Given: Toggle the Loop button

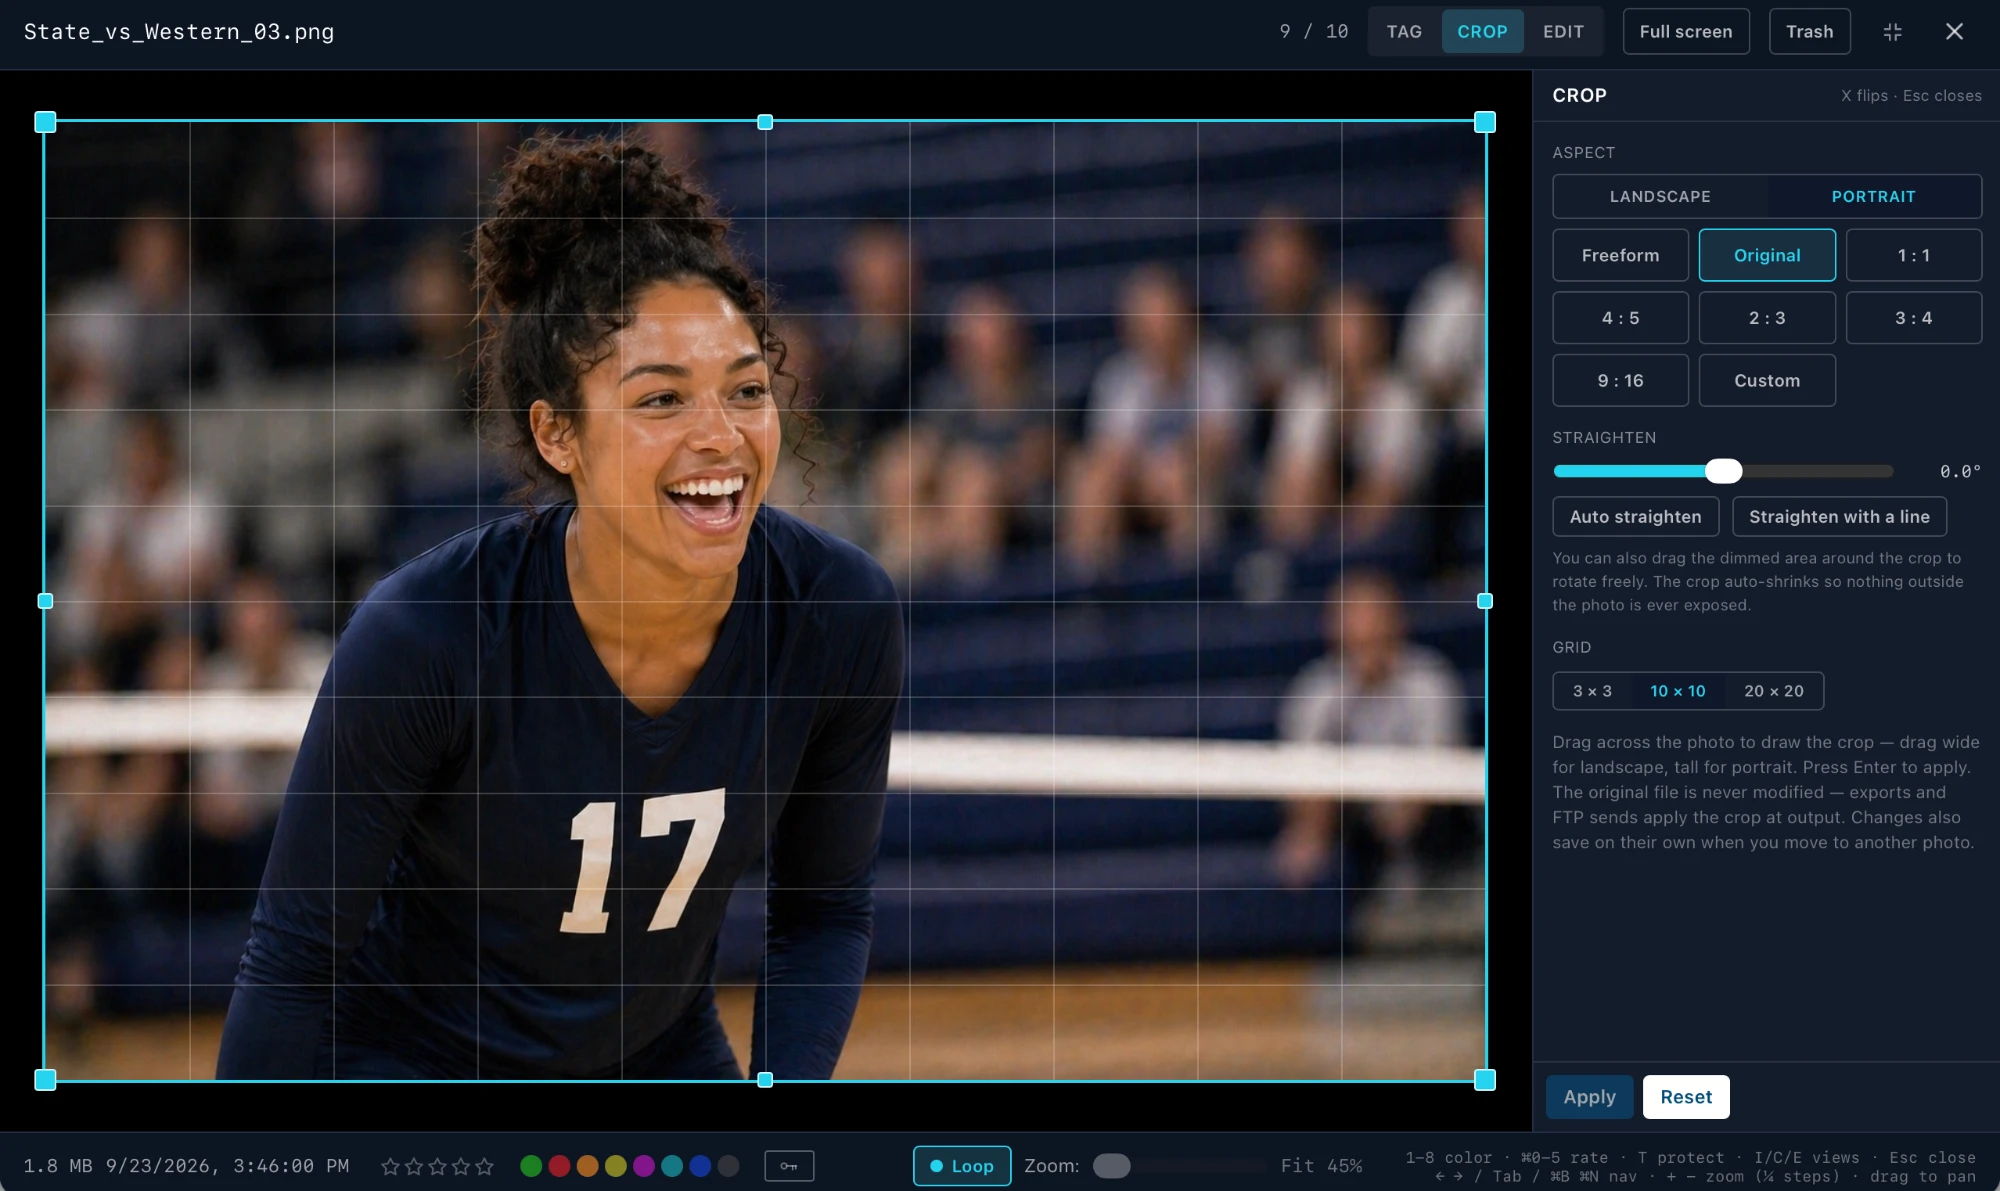Looking at the screenshot, I should coord(962,1166).
